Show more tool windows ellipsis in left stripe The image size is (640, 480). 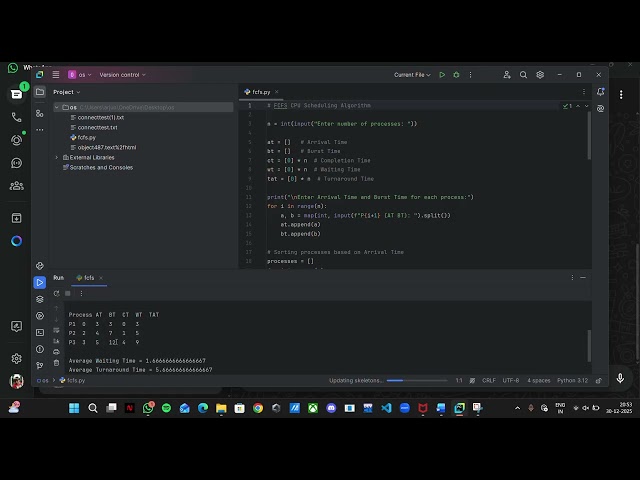click(x=40, y=130)
